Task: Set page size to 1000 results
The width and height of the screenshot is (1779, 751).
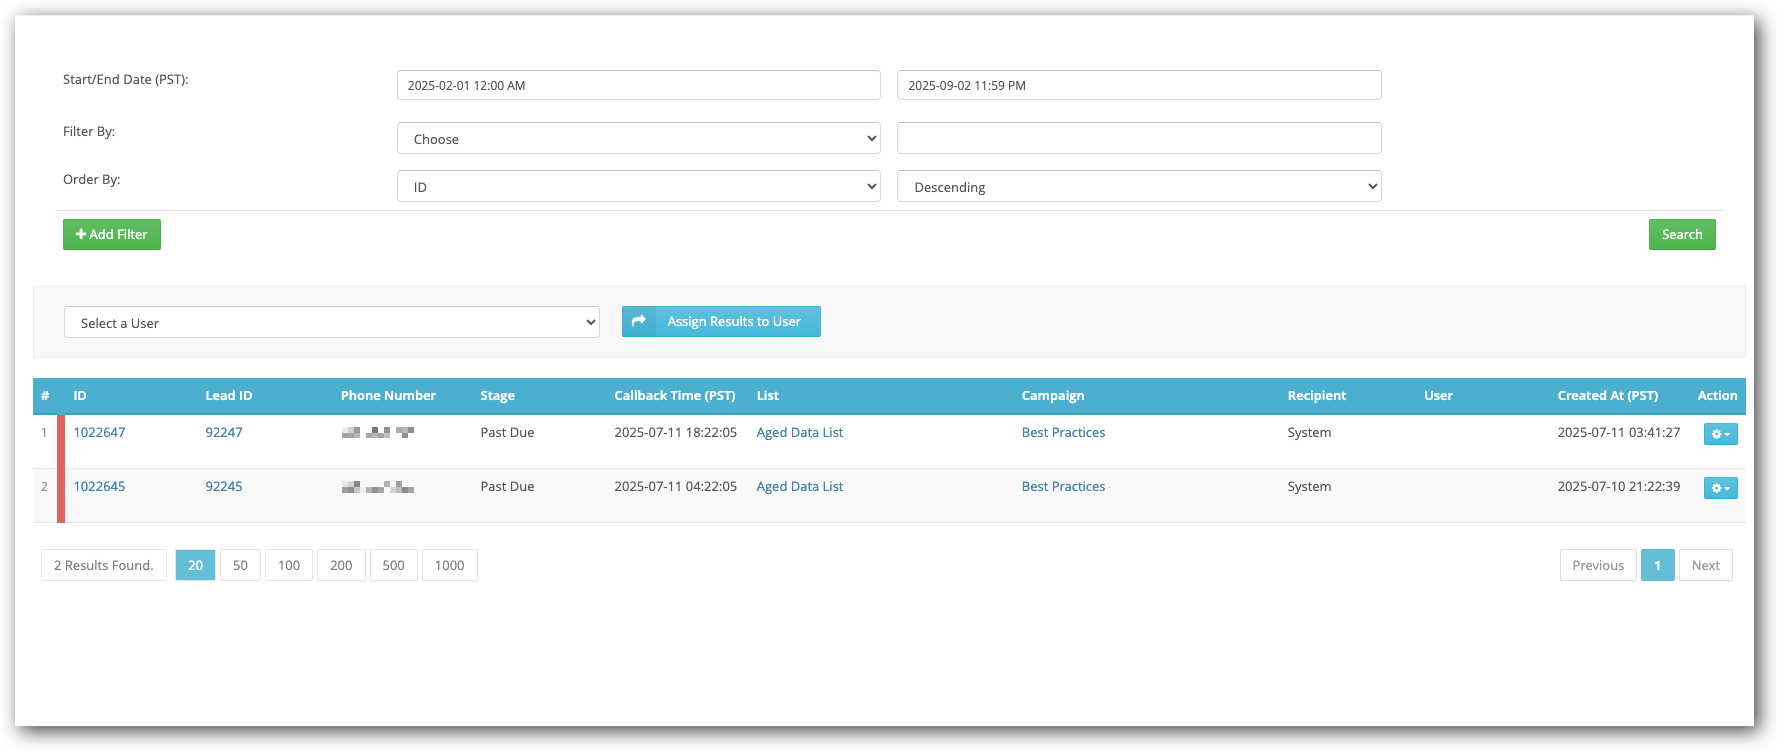Action: (449, 566)
